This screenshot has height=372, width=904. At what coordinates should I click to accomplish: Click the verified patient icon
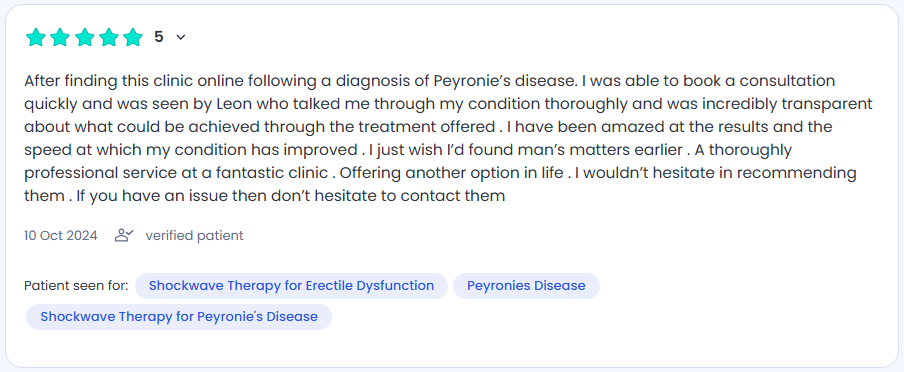click(124, 235)
